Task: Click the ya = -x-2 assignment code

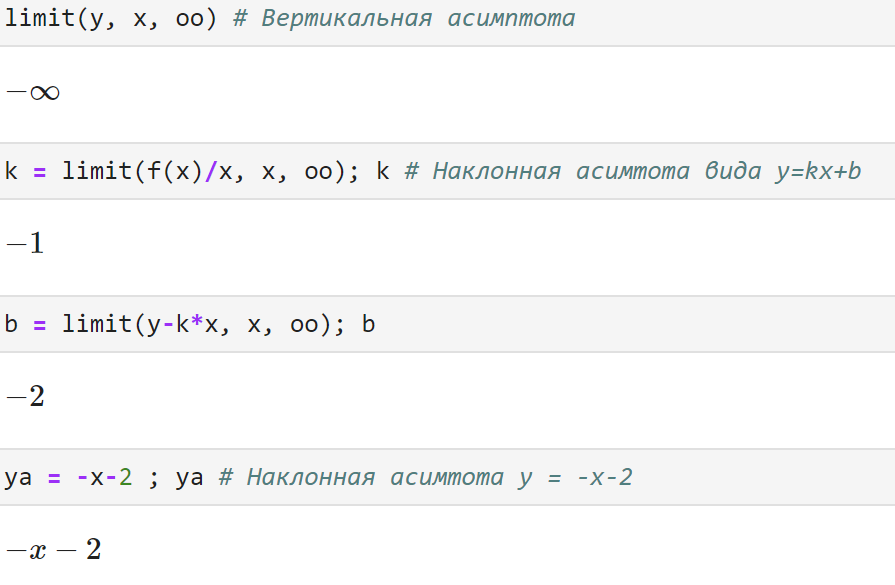Action: 68,477
